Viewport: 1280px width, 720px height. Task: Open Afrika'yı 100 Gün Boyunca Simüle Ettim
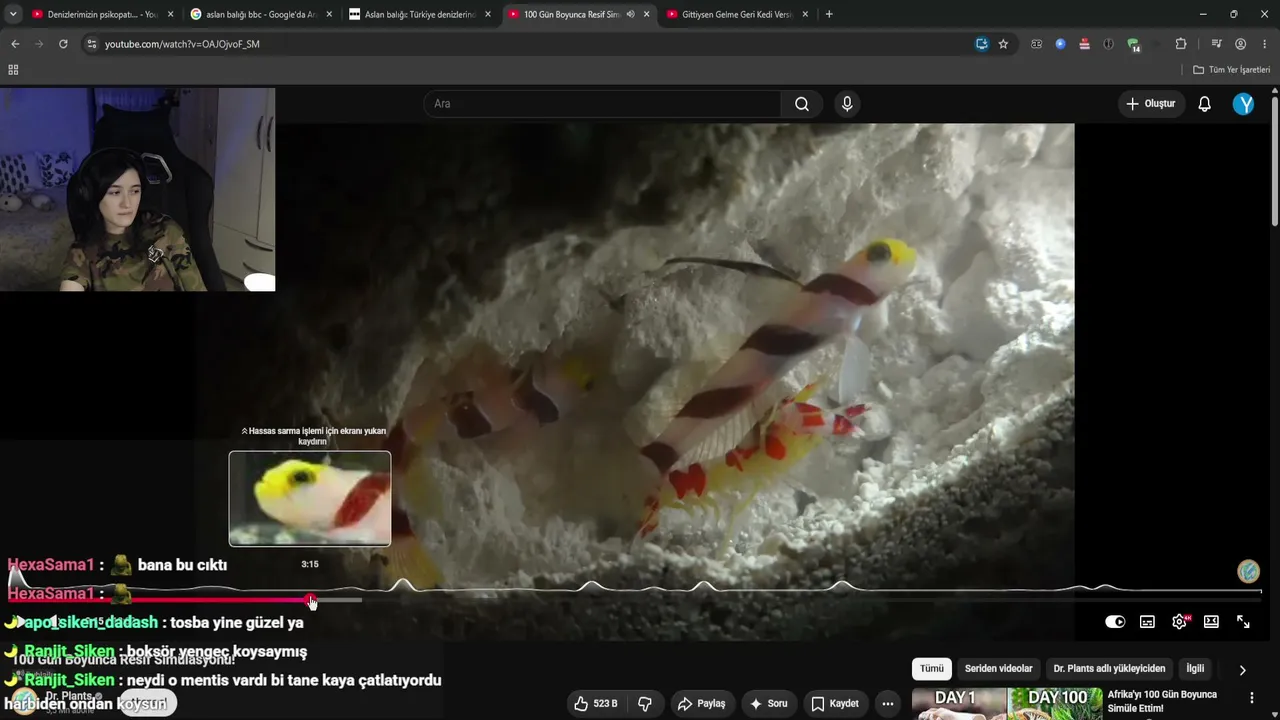point(1163,701)
